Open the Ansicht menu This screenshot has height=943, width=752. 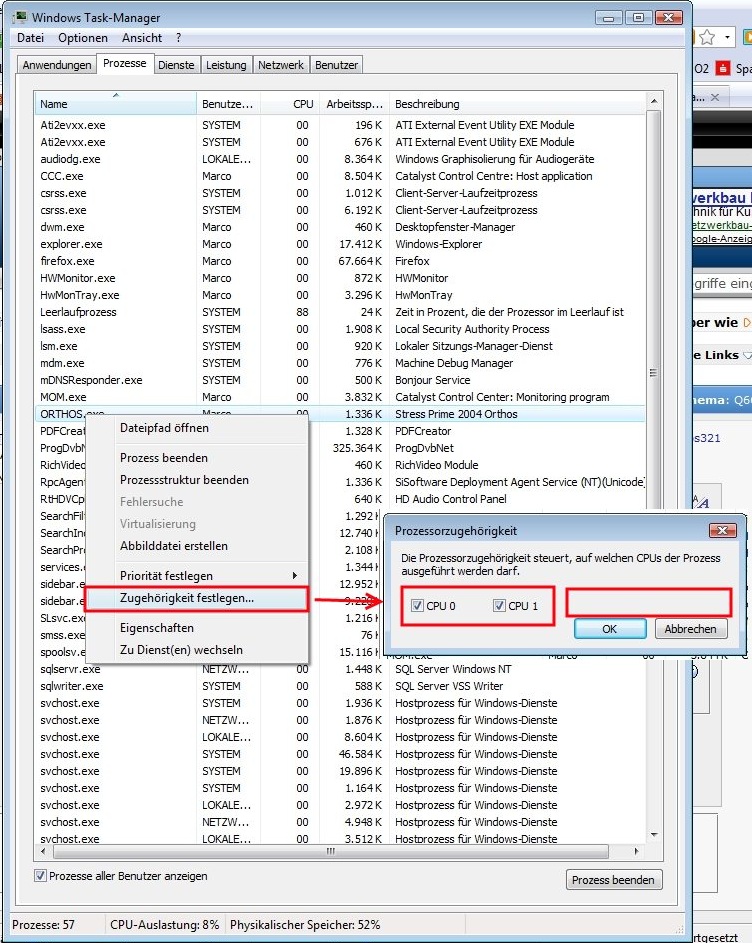[142, 38]
